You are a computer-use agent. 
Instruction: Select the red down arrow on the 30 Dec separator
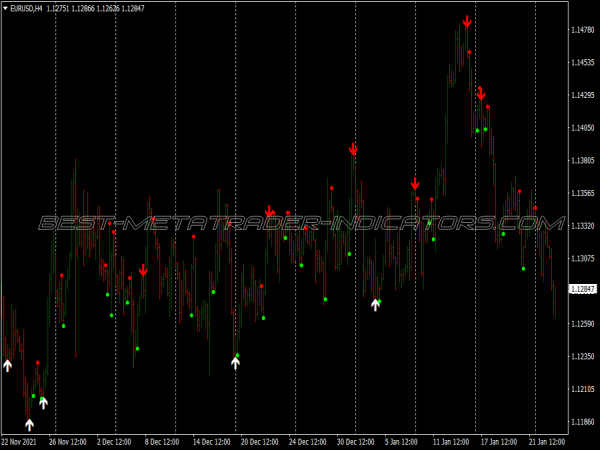(353, 149)
